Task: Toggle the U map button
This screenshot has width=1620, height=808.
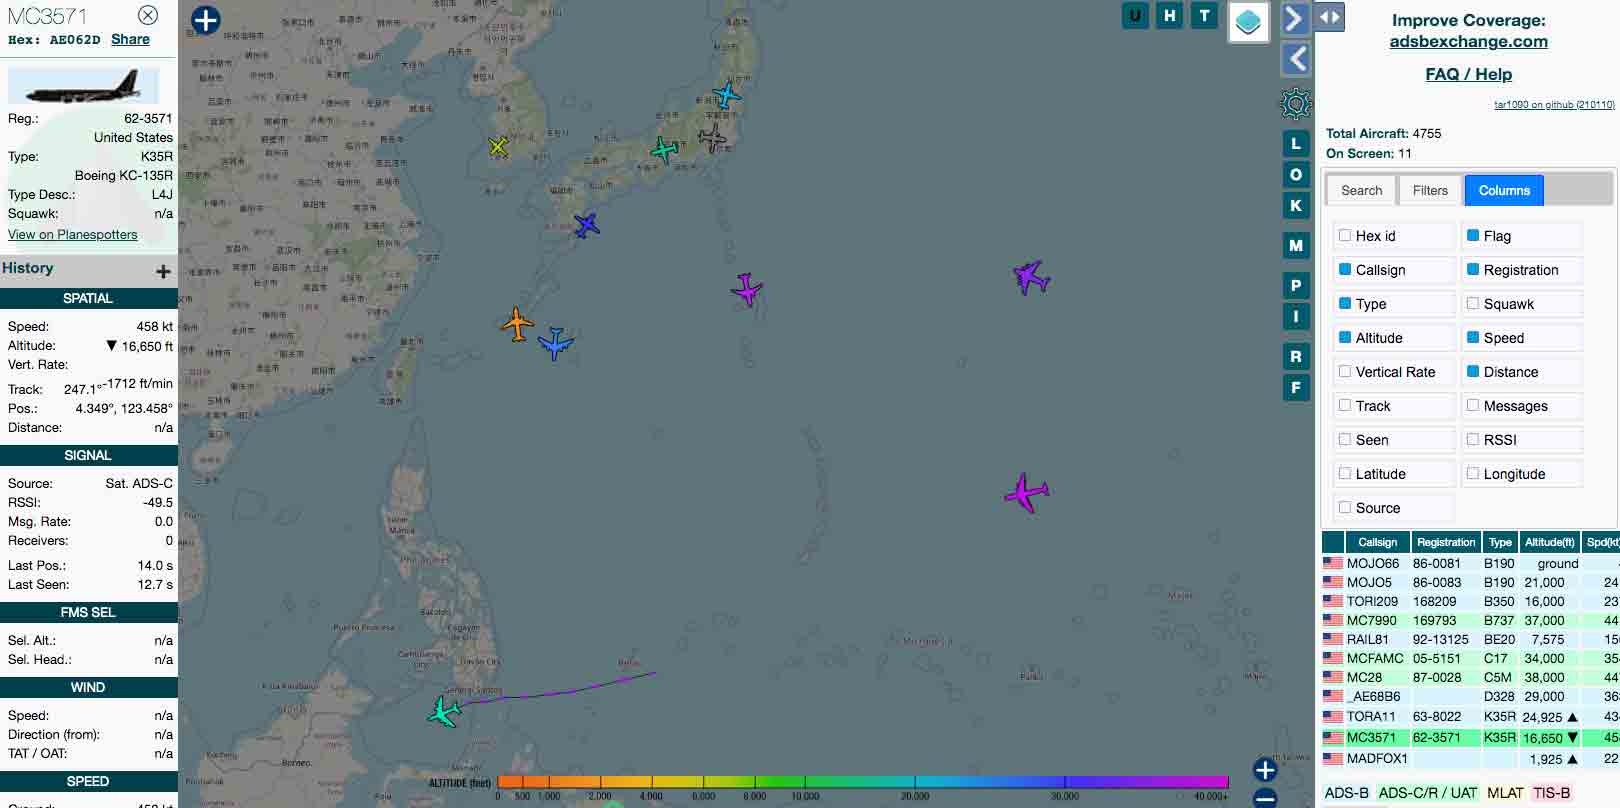Action: [1135, 16]
